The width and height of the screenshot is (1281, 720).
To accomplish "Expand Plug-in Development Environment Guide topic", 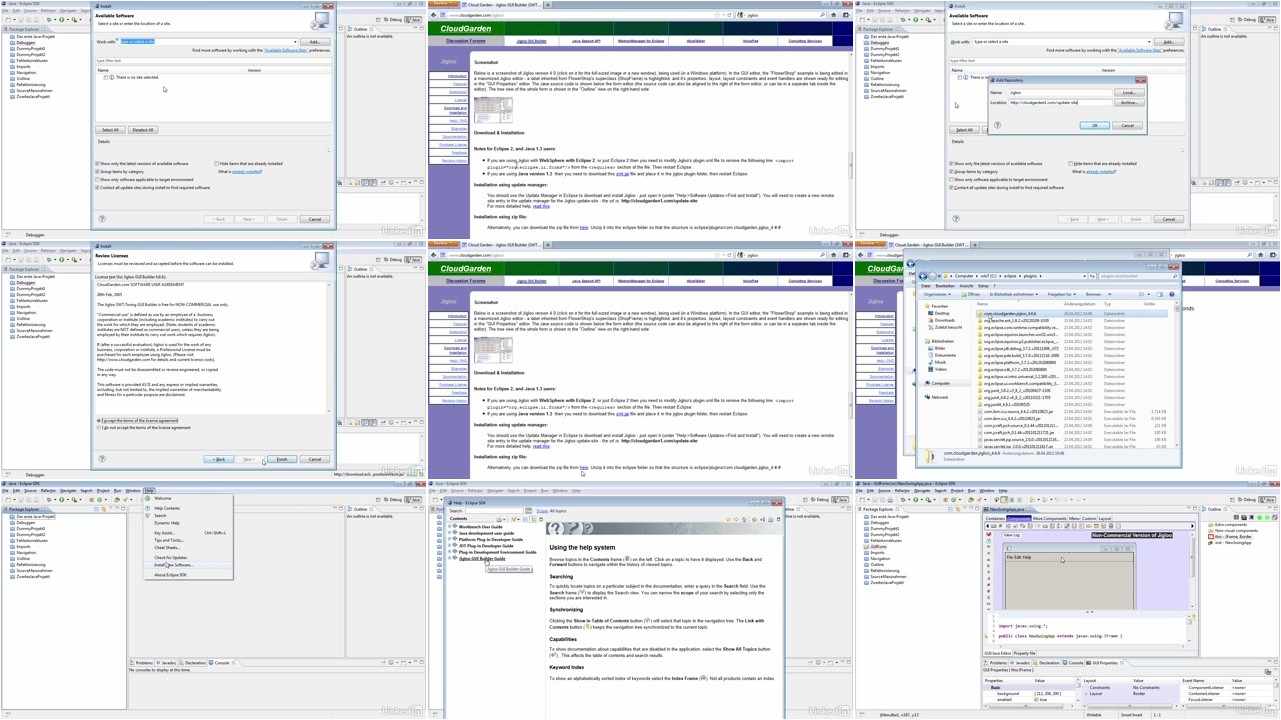I will (x=449, y=552).
